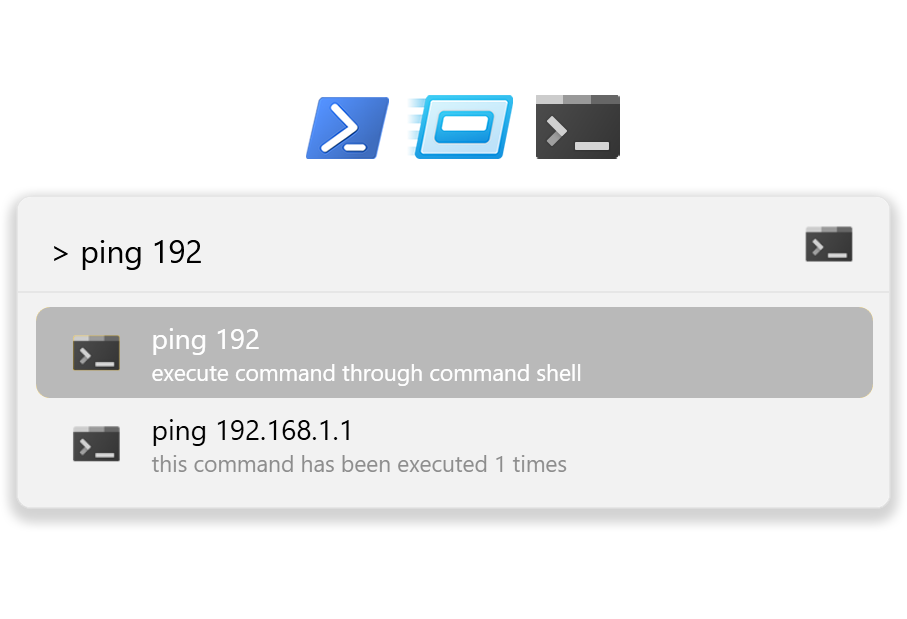Viewport: 907px width, 619px height.
Task: Click the divider line below the search bar
Action: [x=454, y=292]
